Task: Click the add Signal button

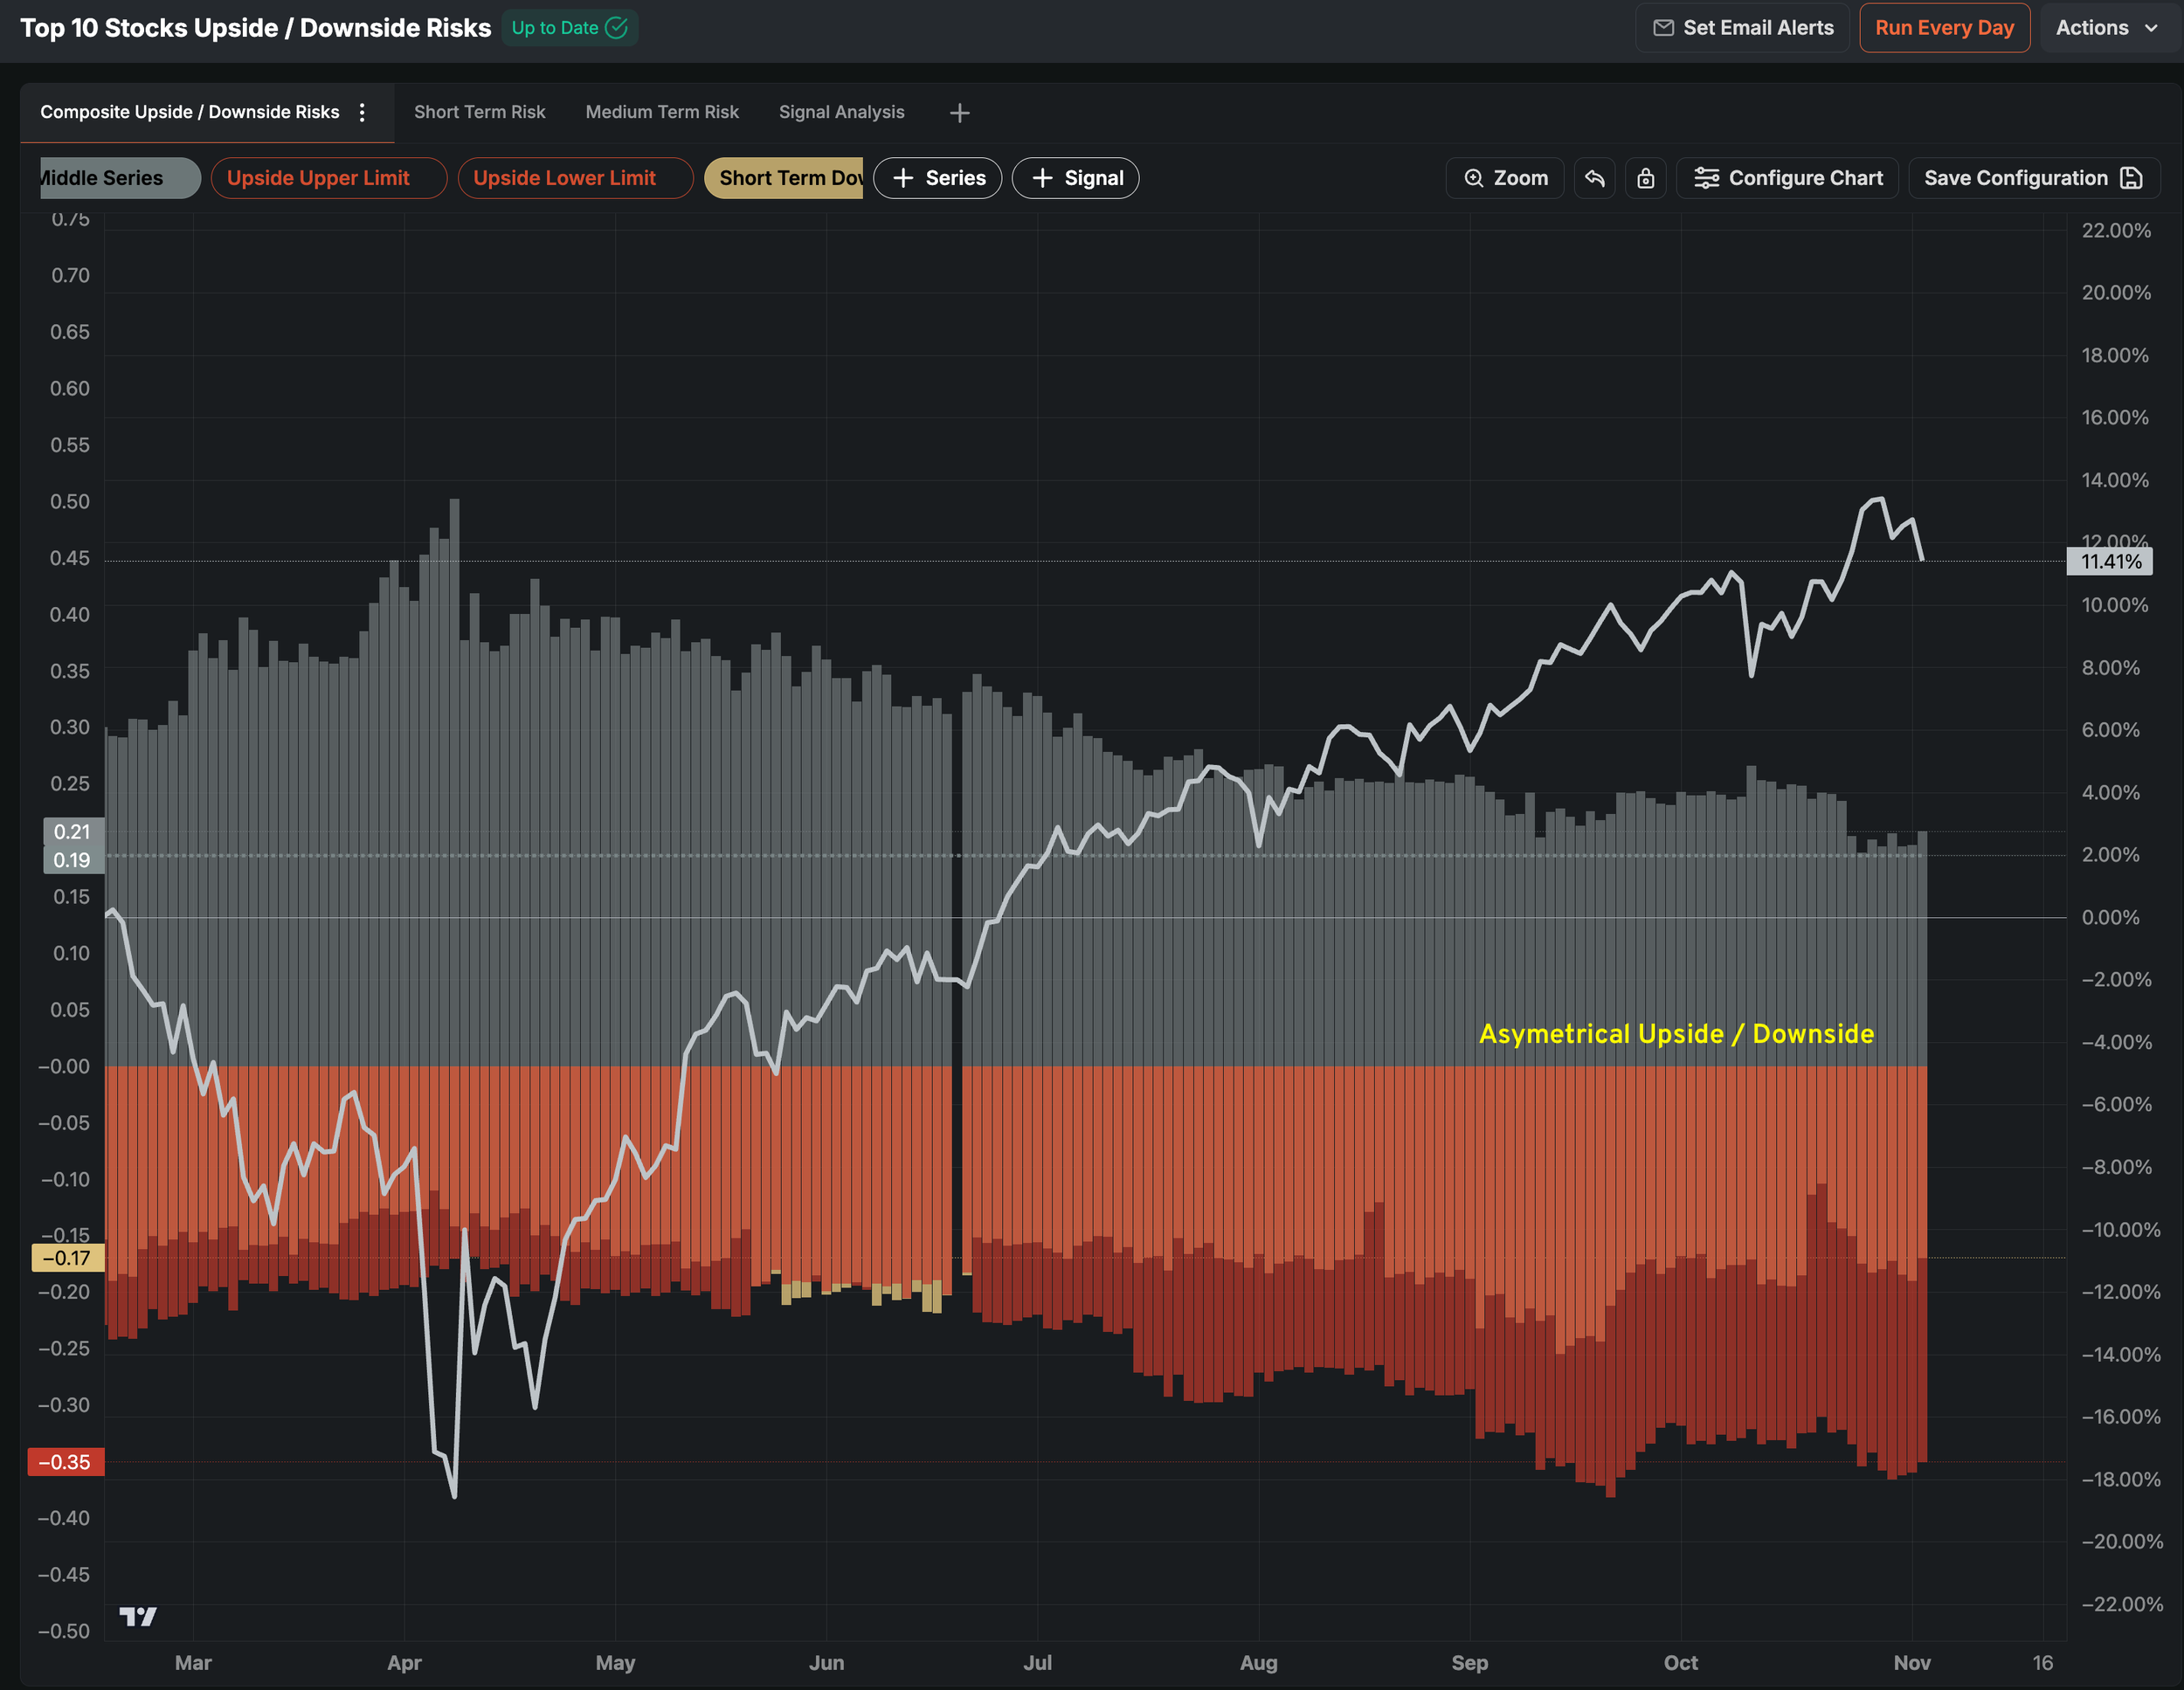Action: (x=1075, y=178)
